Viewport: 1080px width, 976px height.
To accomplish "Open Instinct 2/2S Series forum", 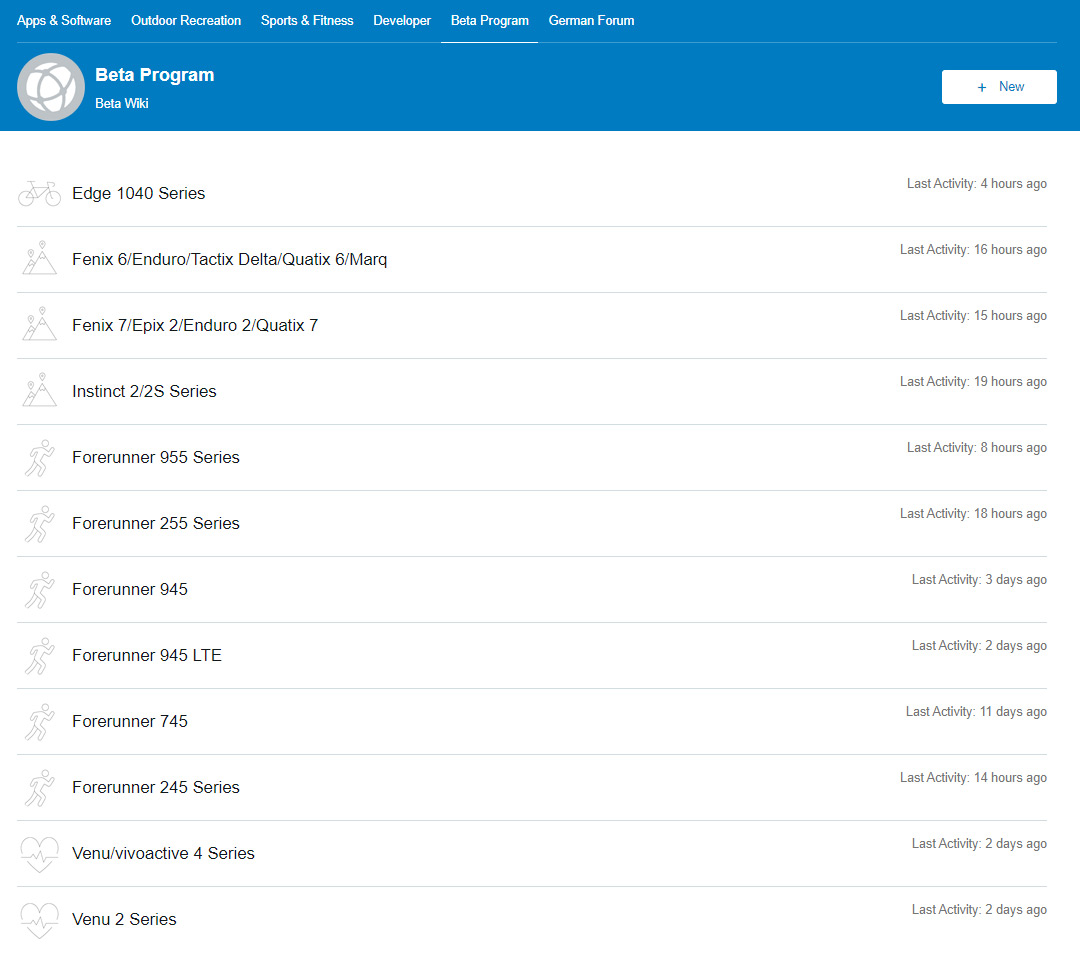I will pyautogui.click(x=144, y=392).
